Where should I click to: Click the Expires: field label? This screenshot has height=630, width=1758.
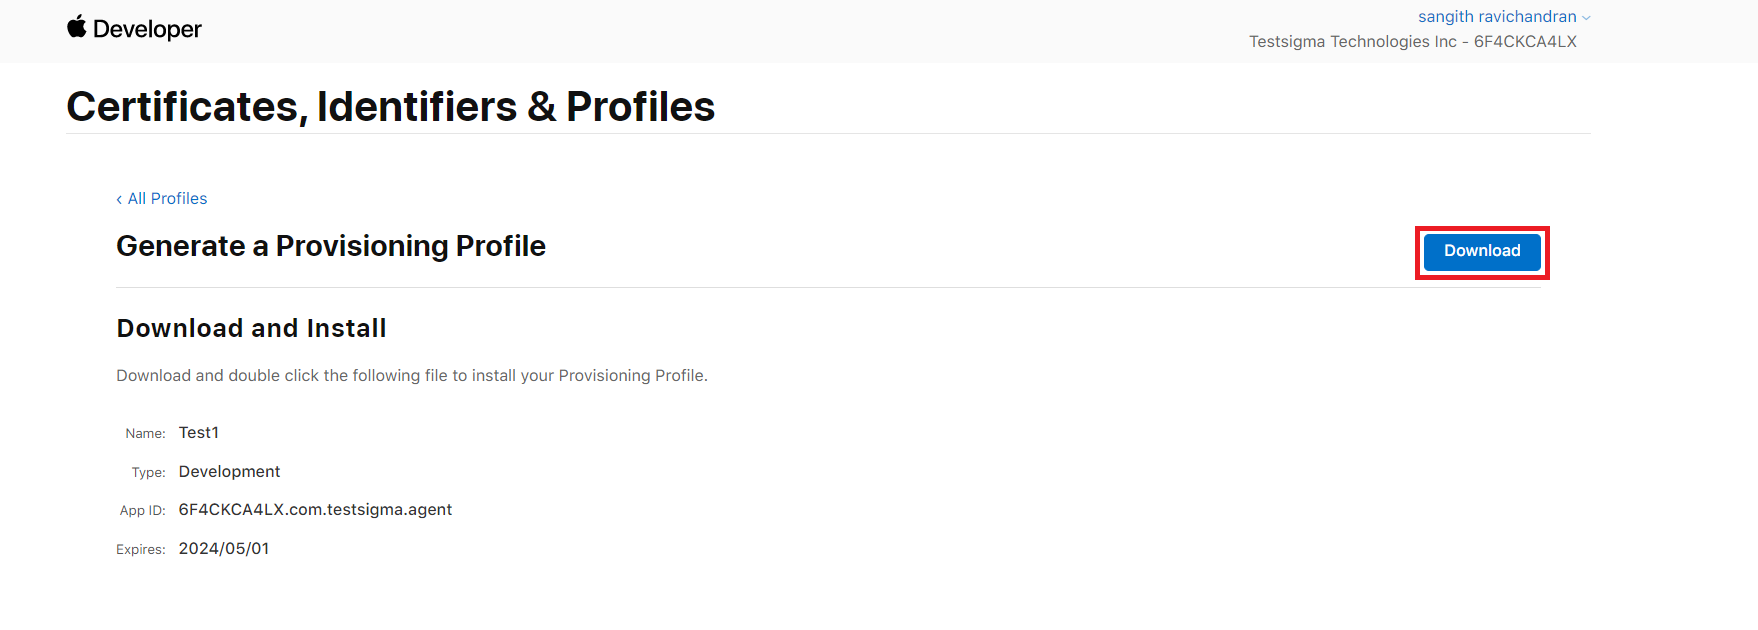click(x=141, y=549)
